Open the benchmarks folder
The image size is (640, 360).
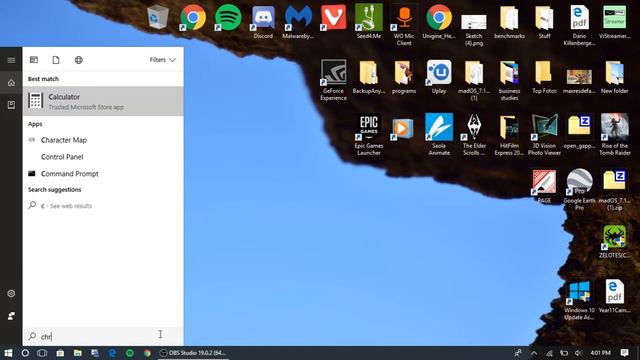pos(509,22)
